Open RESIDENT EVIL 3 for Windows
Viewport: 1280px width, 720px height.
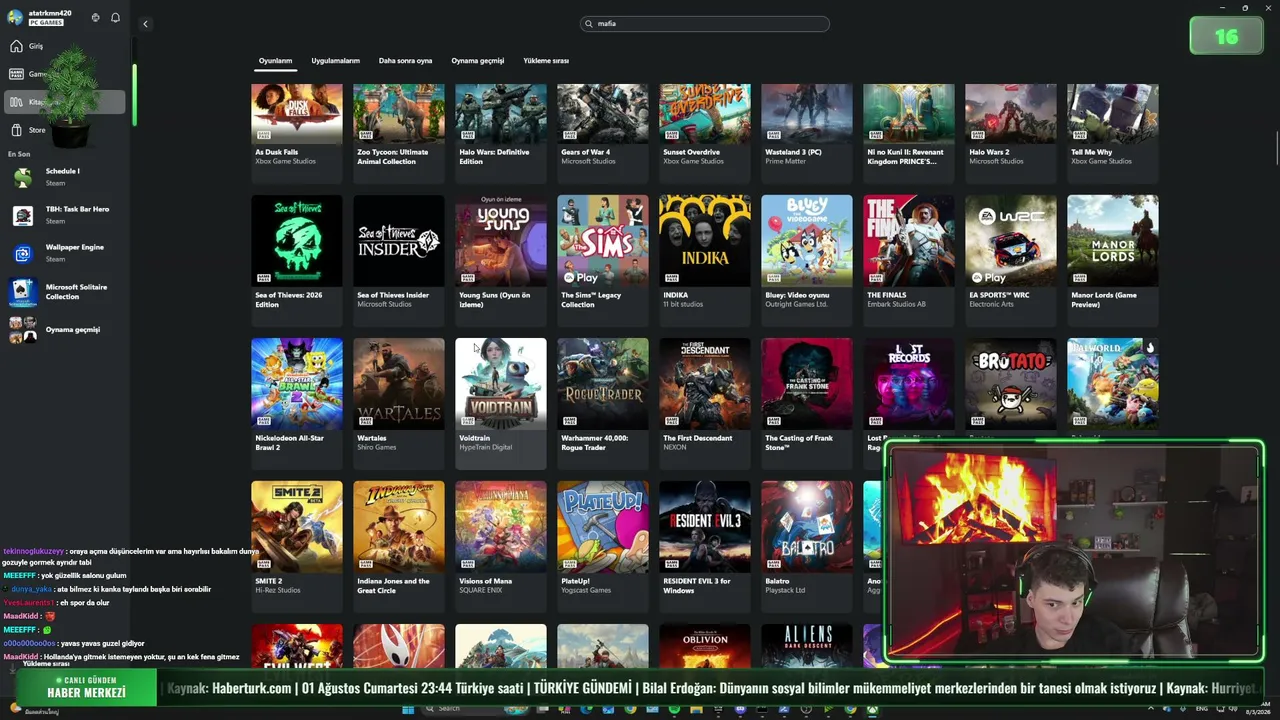[705, 546]
